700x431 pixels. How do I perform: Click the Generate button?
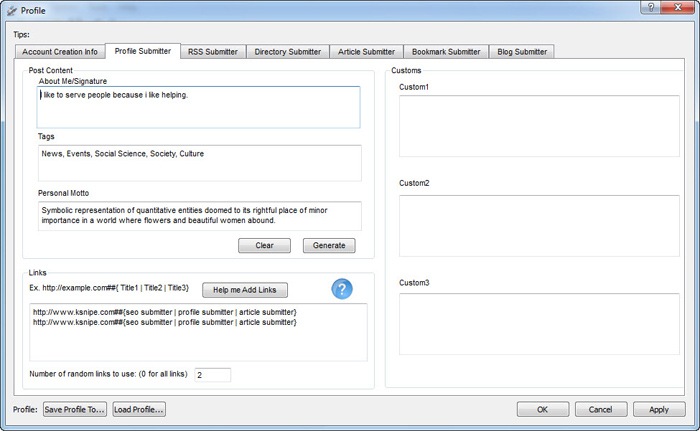pos(329,246)
